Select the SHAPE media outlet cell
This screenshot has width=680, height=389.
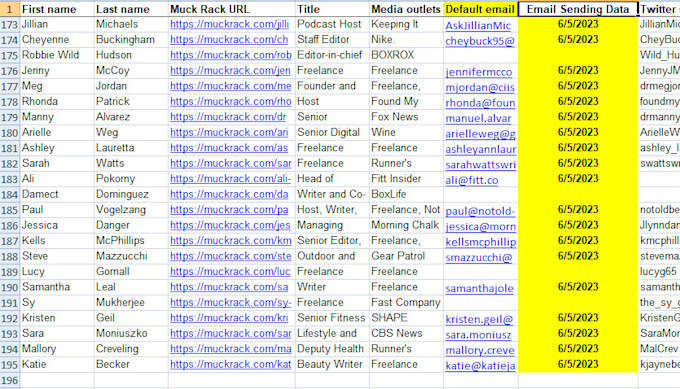coord(406,318)
